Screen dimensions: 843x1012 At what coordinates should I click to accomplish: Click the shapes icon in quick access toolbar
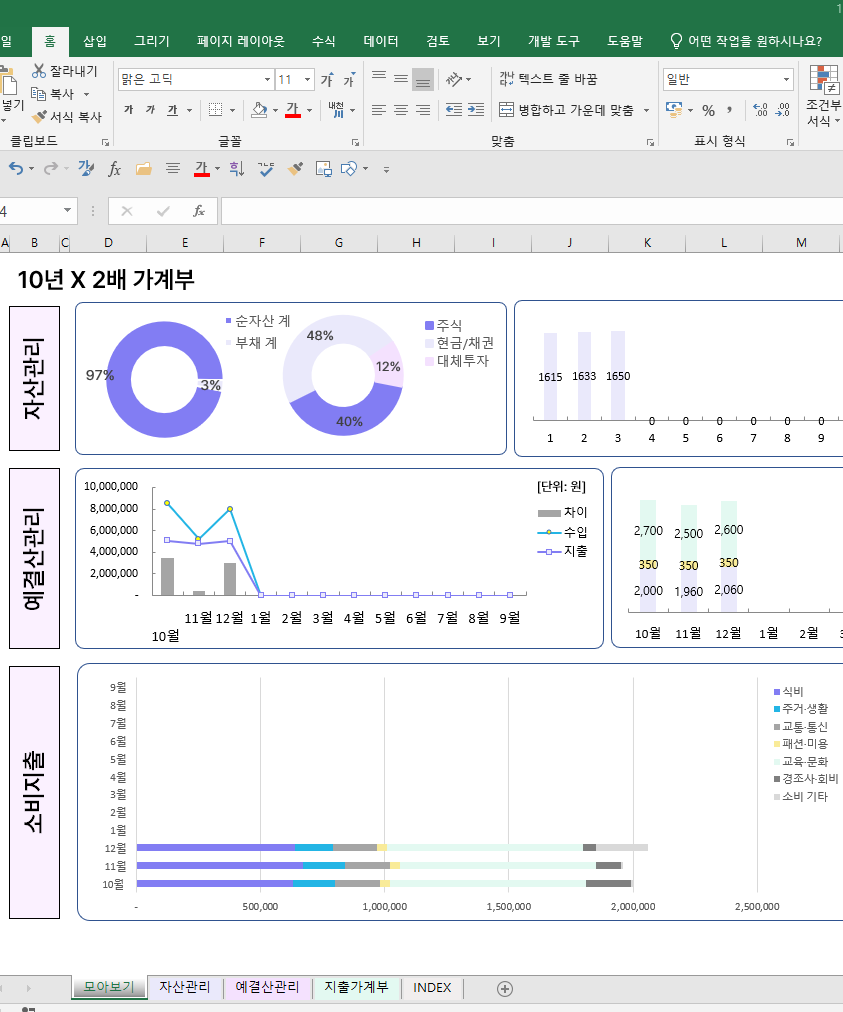coord(349,169)
